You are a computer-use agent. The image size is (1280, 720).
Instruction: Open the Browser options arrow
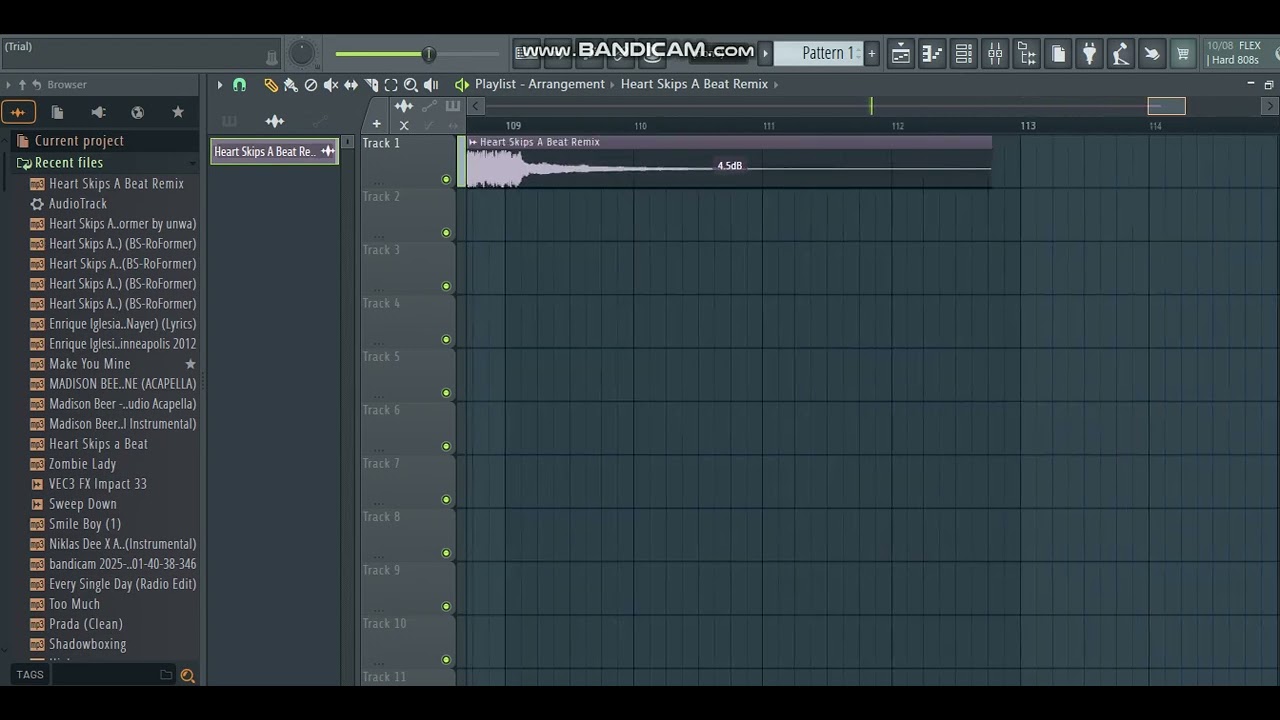(x=8, y=85)
